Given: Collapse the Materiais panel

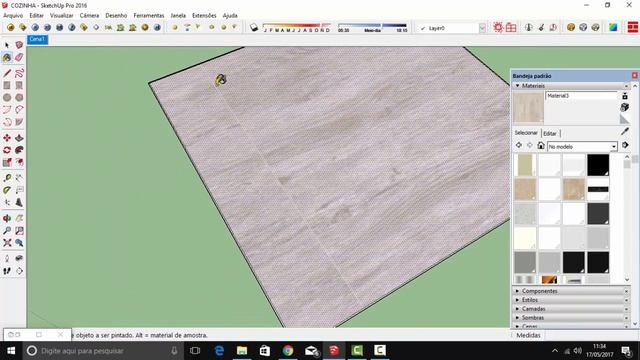Looking at the screenshot, I should click(518, 86).
